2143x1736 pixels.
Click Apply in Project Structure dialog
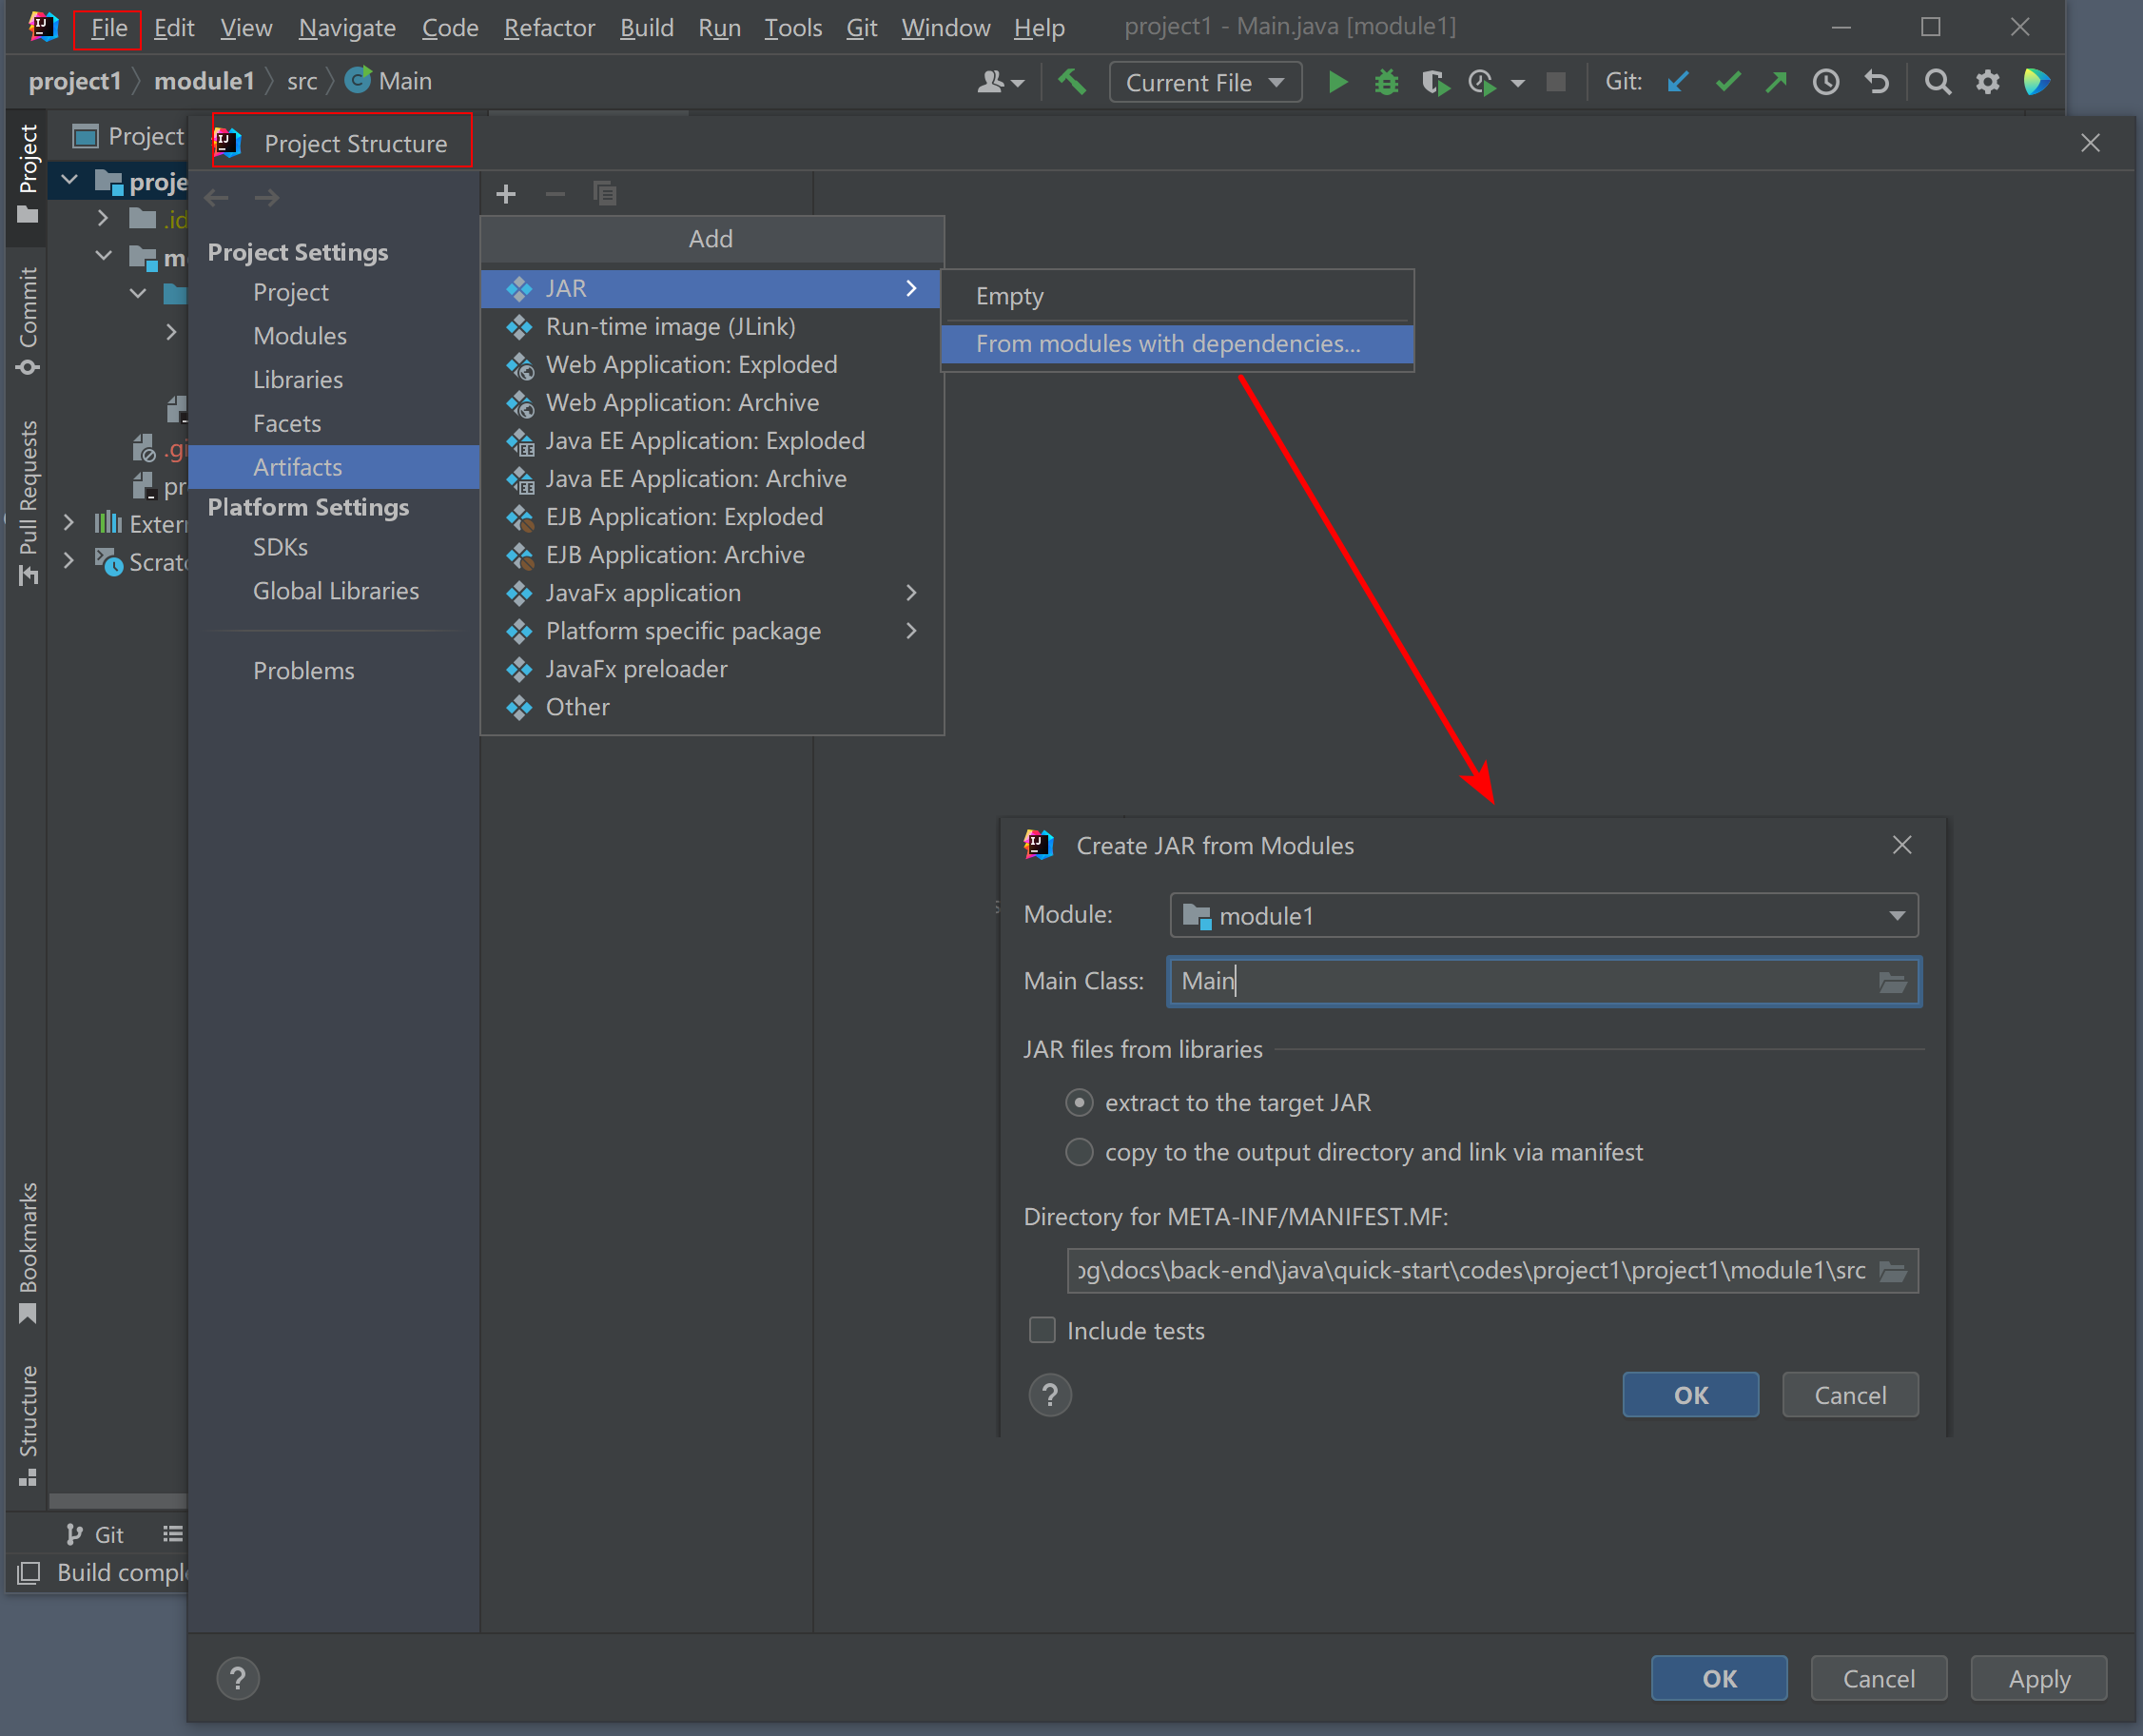tap(2039, 1679)
